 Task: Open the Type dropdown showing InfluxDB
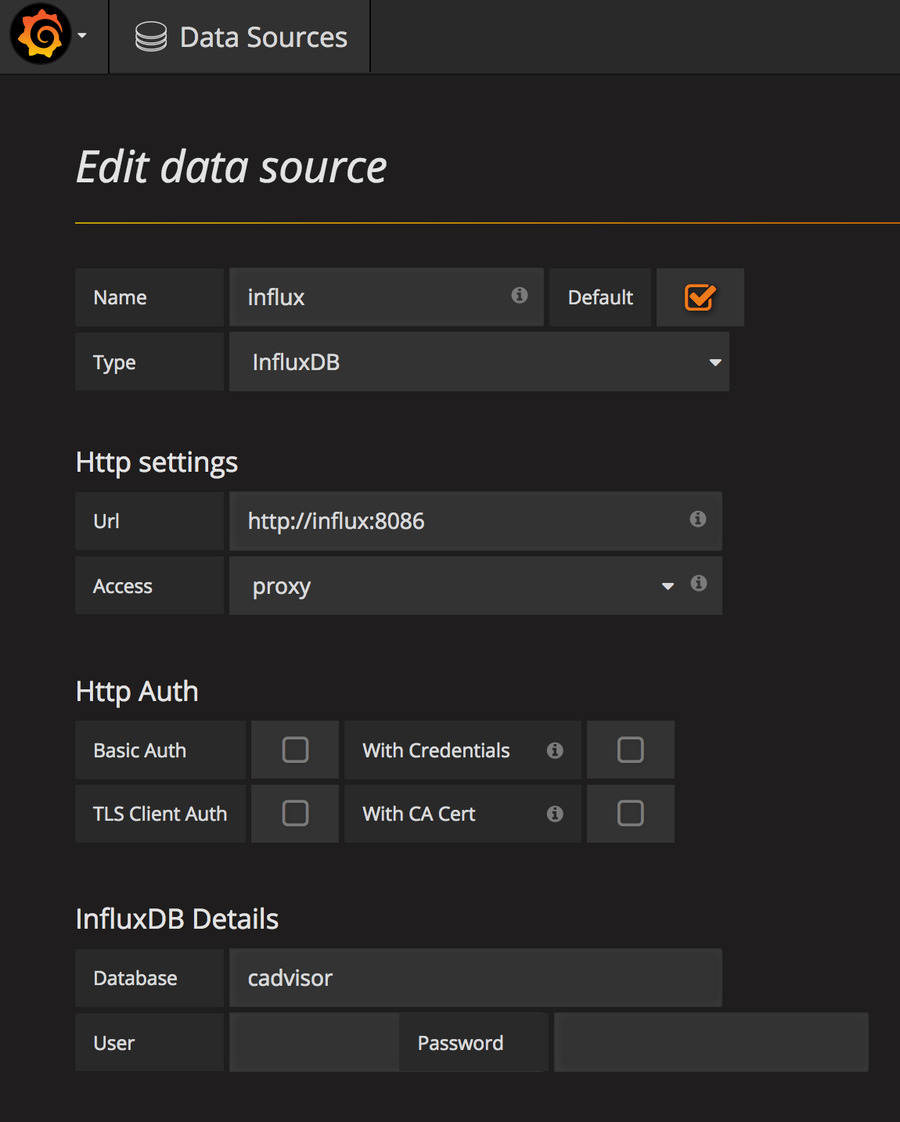(479, 362)
